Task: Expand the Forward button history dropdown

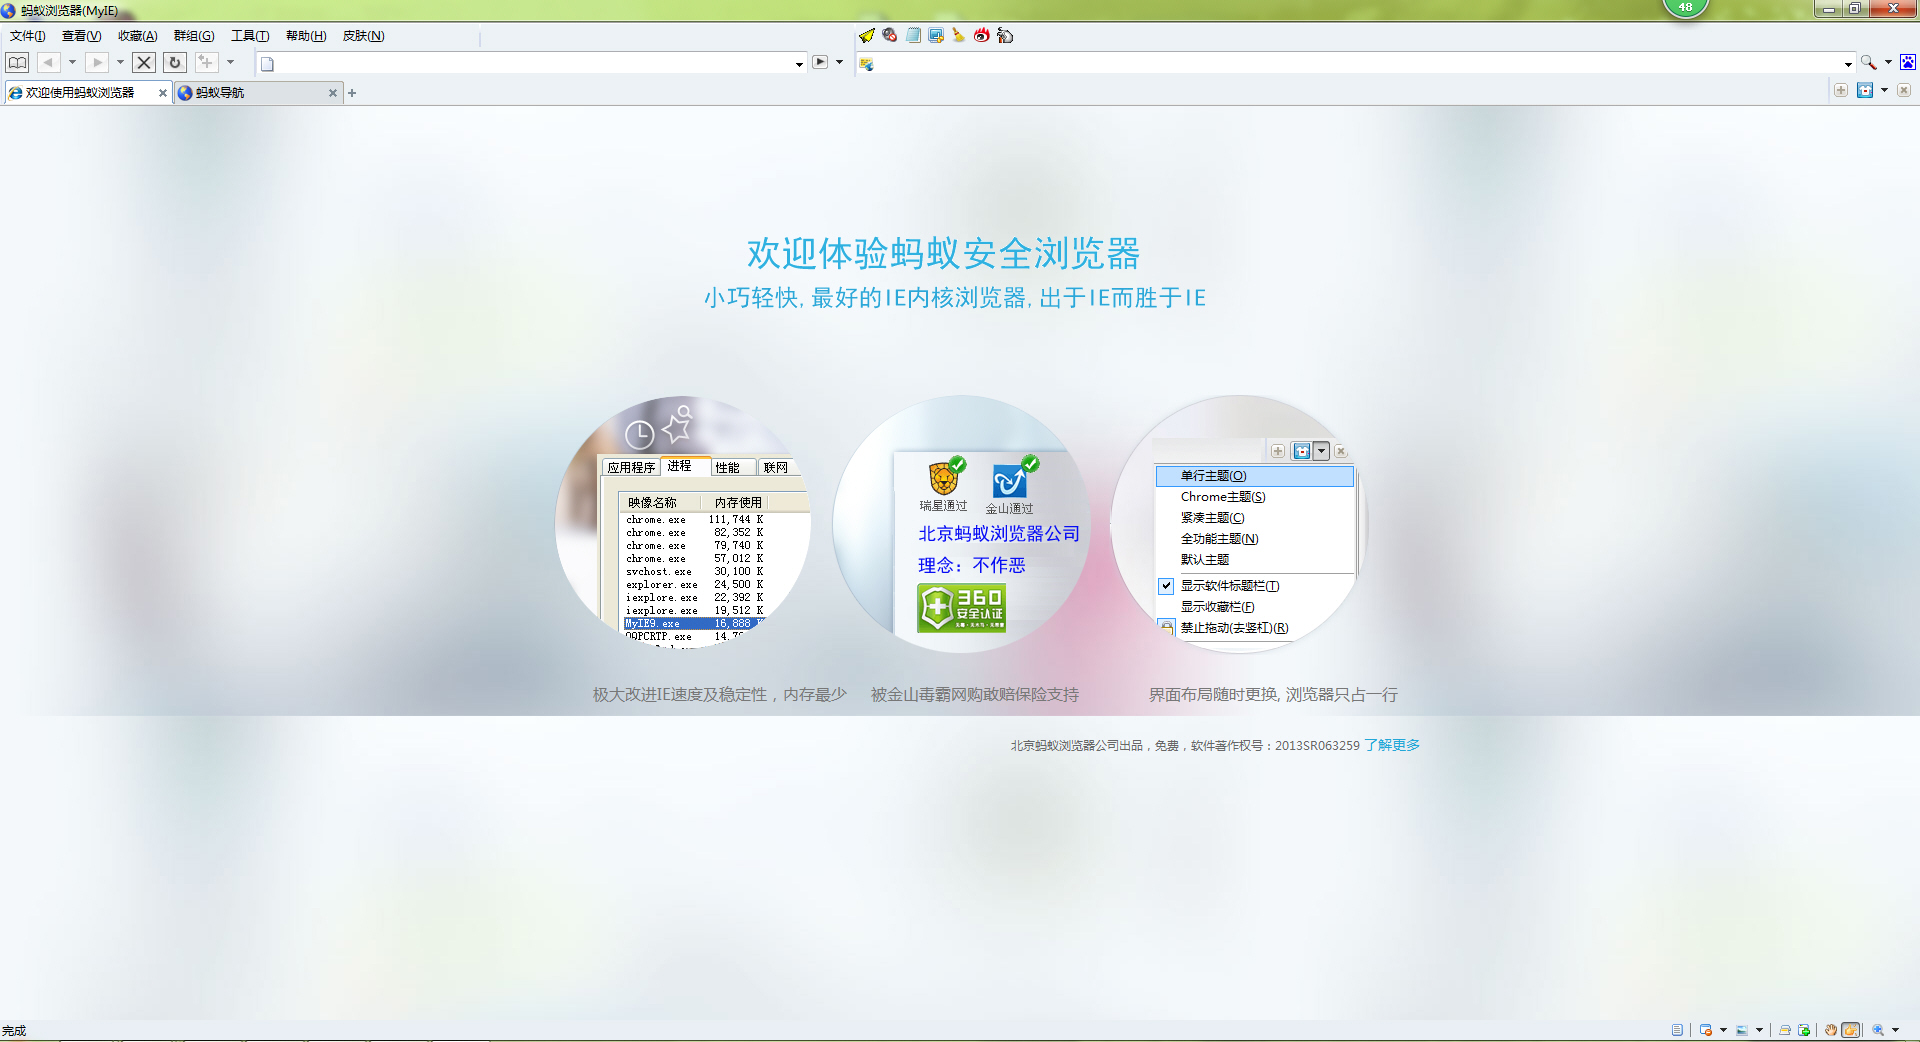Action: (x=120, y=62)
